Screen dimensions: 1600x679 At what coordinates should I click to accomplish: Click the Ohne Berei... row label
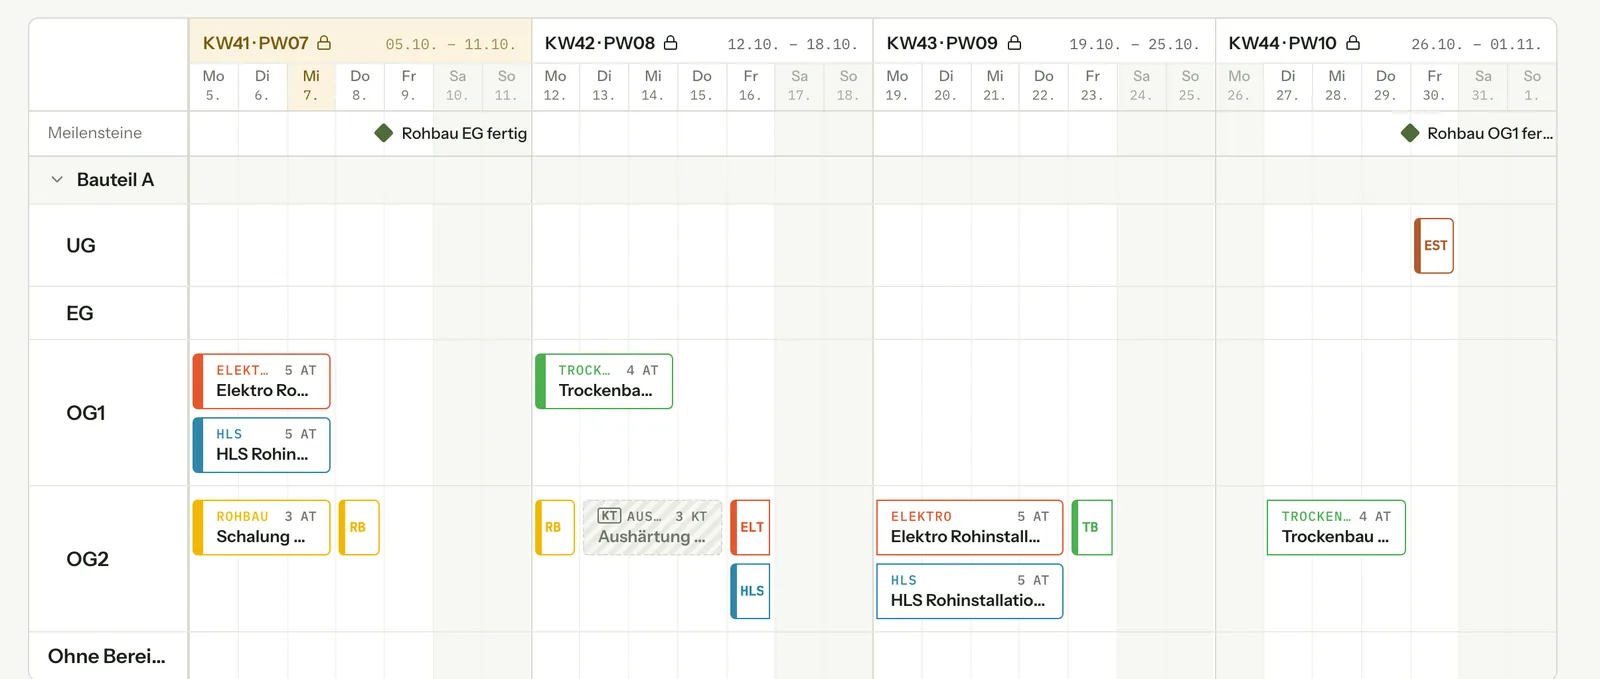(x=107, y=656)
